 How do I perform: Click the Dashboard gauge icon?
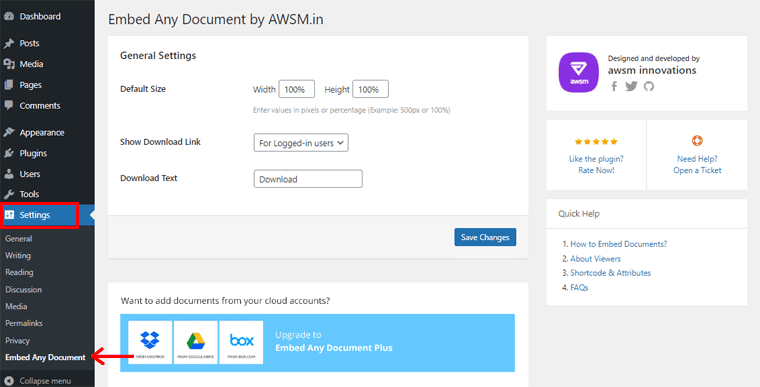pos(9,16)
